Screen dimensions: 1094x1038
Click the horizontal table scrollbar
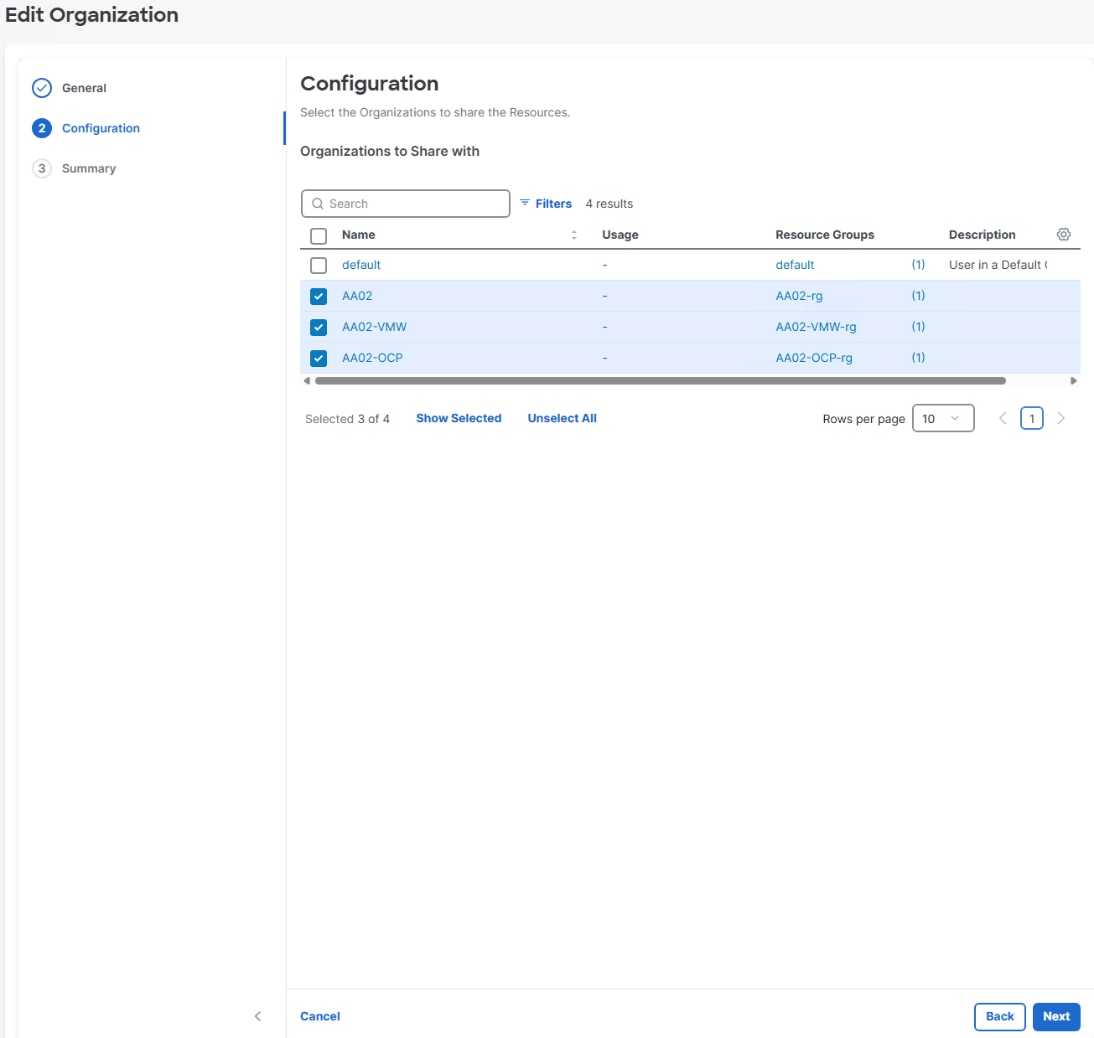pos(660,381)
